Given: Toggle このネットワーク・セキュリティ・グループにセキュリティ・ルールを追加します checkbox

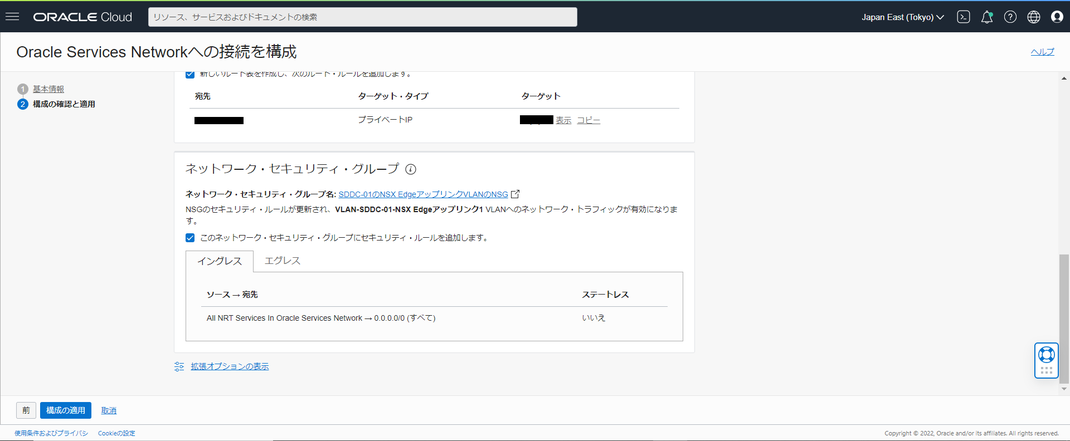Looking at the screenshot, I should (x=190, y=238).
